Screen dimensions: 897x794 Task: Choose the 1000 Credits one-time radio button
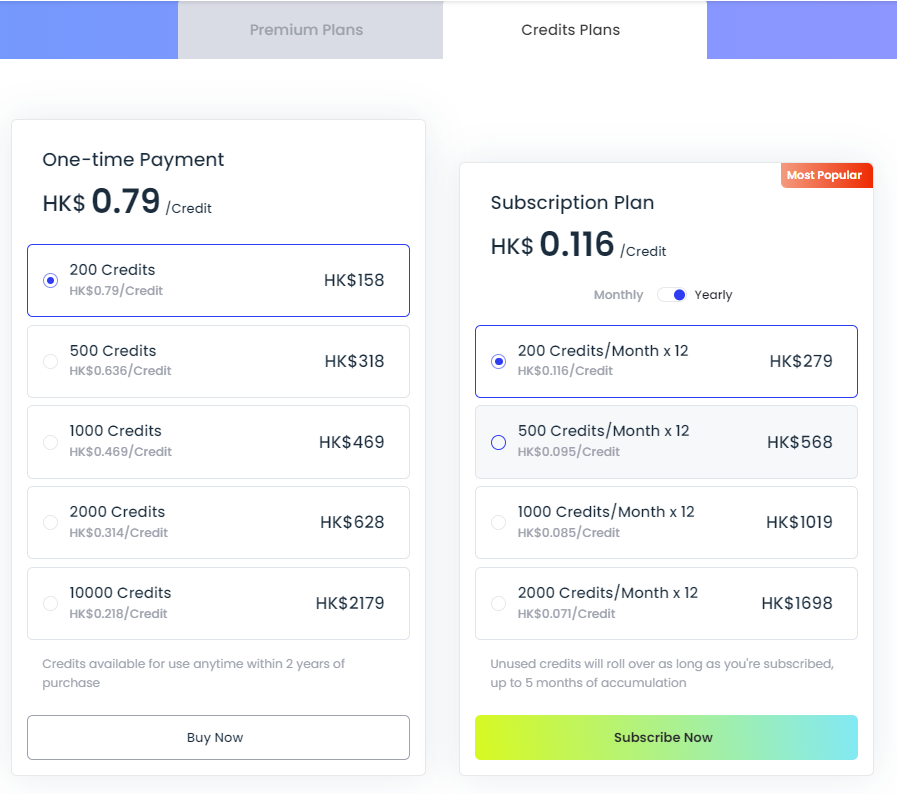coord(50,442)
